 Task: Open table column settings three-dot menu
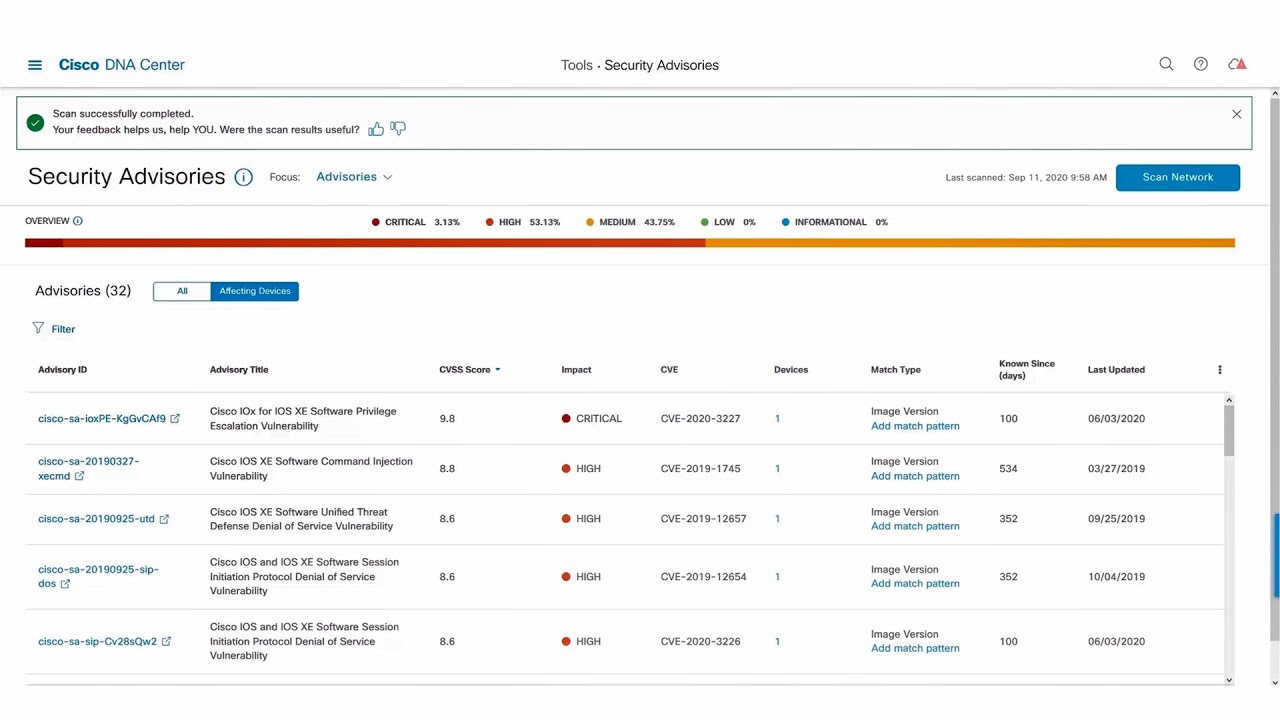click(1220, 370)
